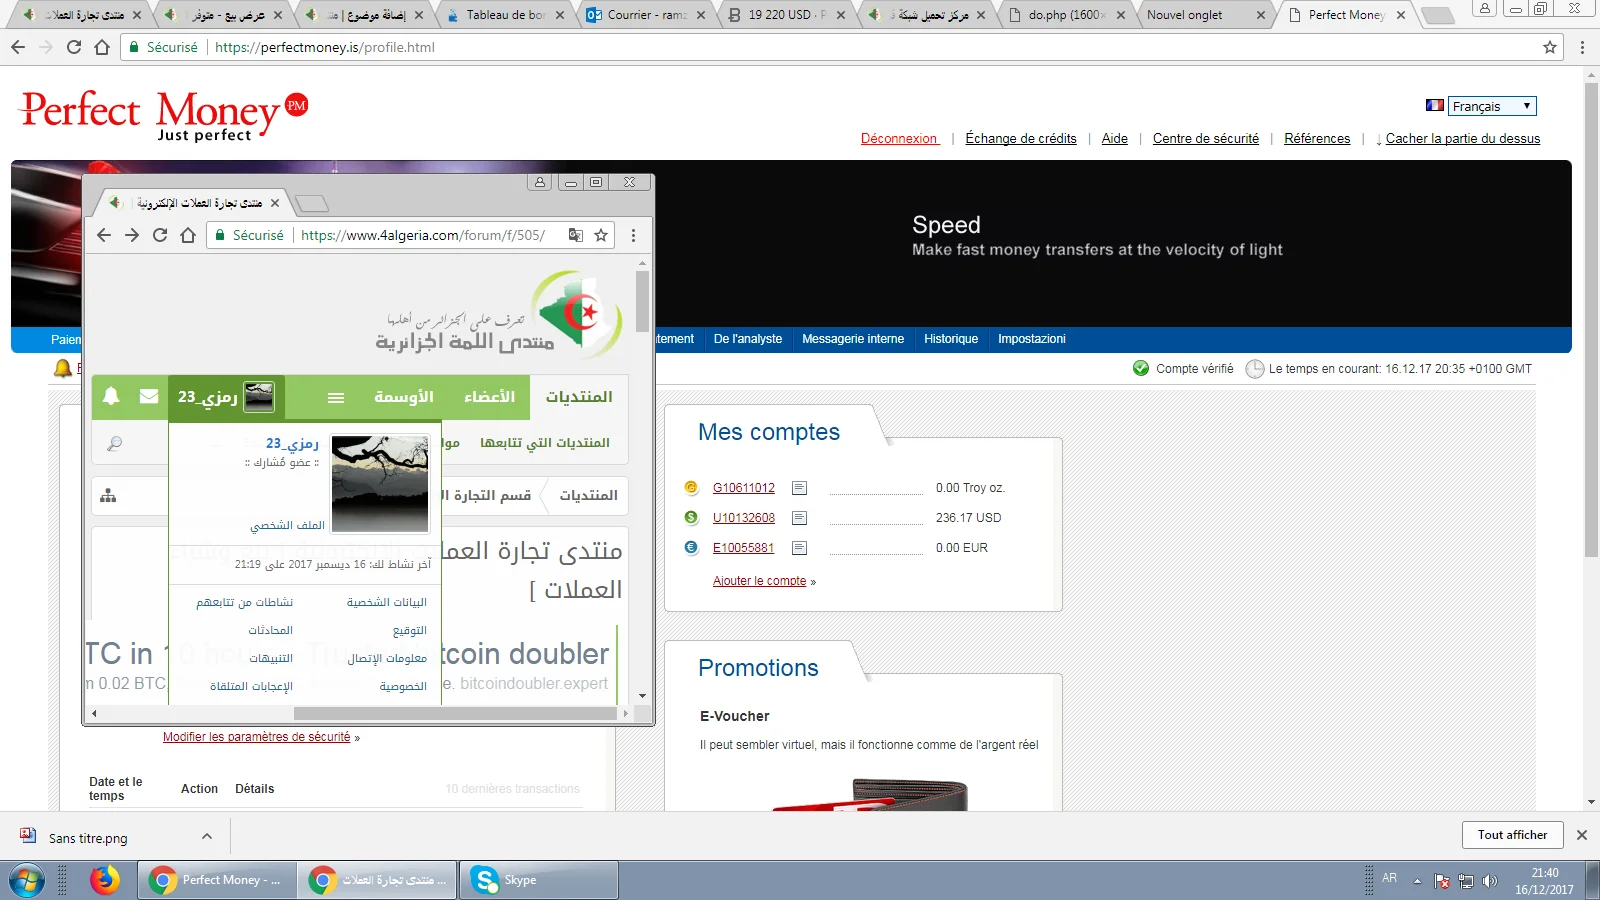This screenshot has height=900, width=1600.
Task: Bookmark the Perfect Money page with star
Action: pyautogui.click(x=1550, y=47)
